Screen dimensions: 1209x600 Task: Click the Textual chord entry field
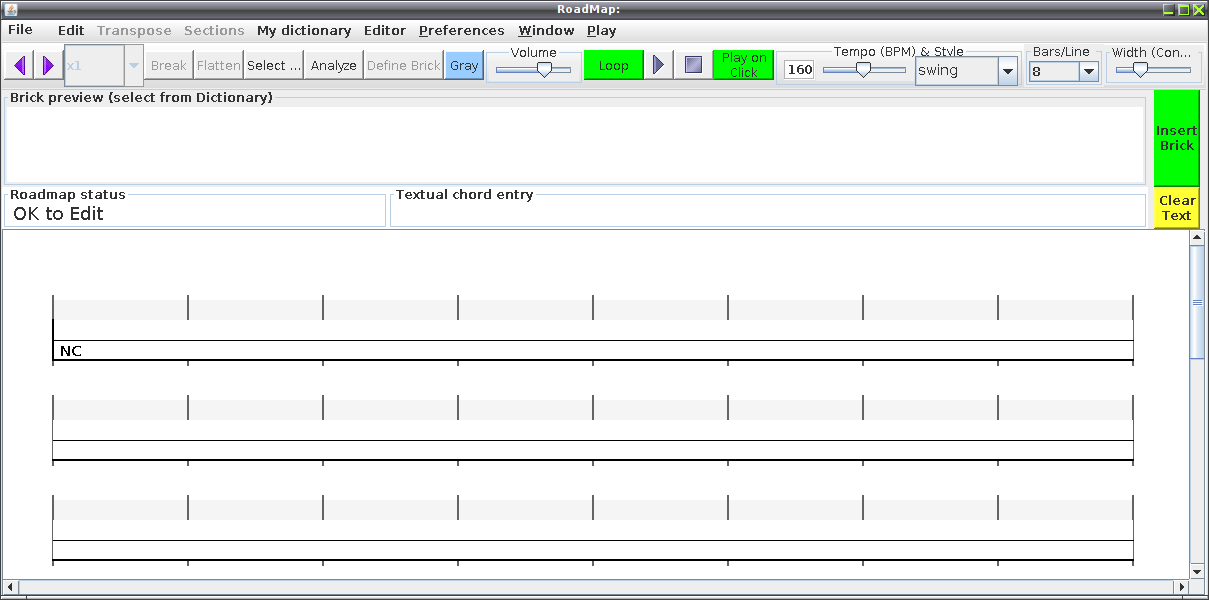coord(768,211)
